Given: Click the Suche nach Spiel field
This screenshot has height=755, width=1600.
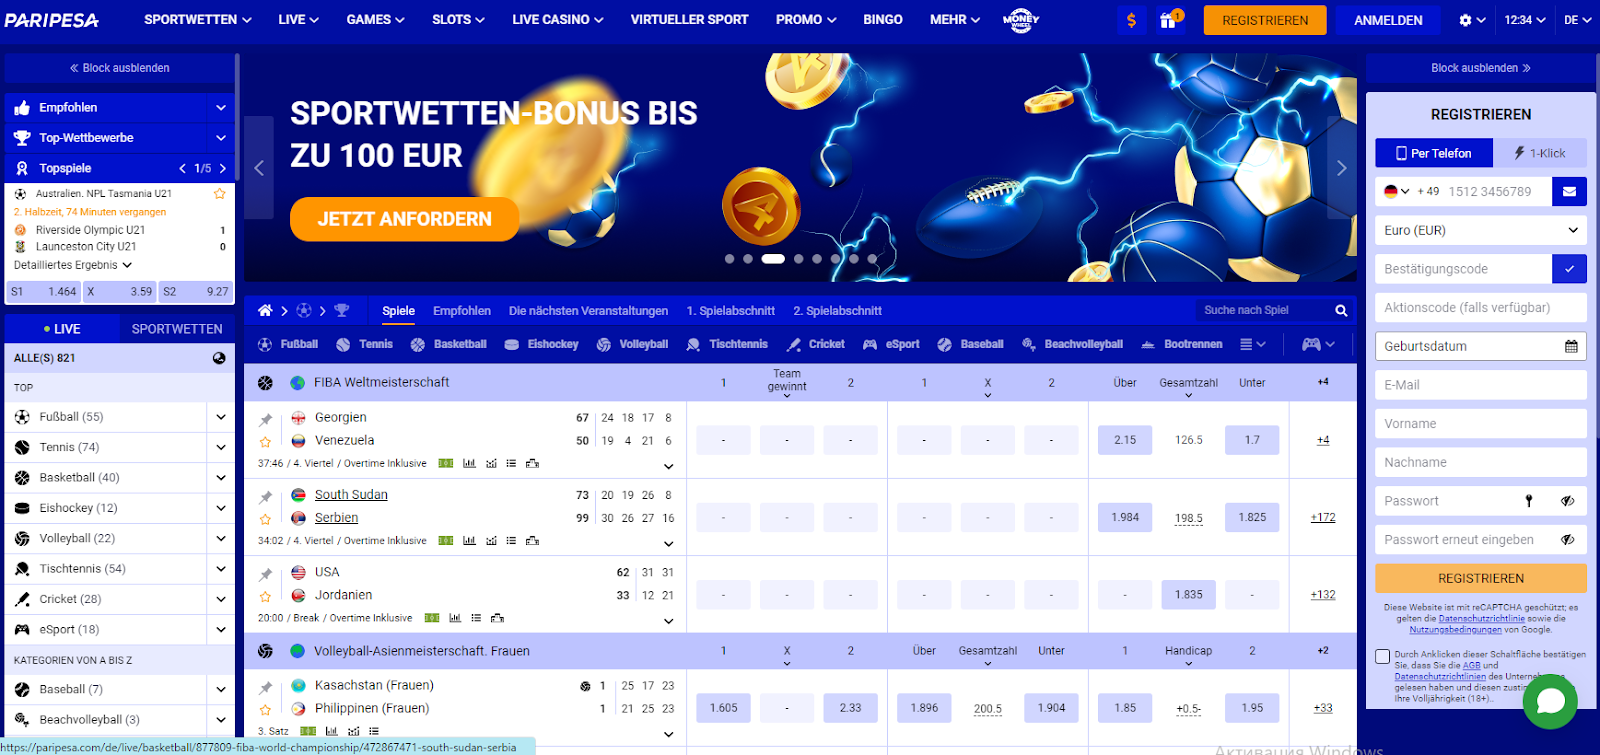Looking at the screenshot, I should click(1266, 311).
